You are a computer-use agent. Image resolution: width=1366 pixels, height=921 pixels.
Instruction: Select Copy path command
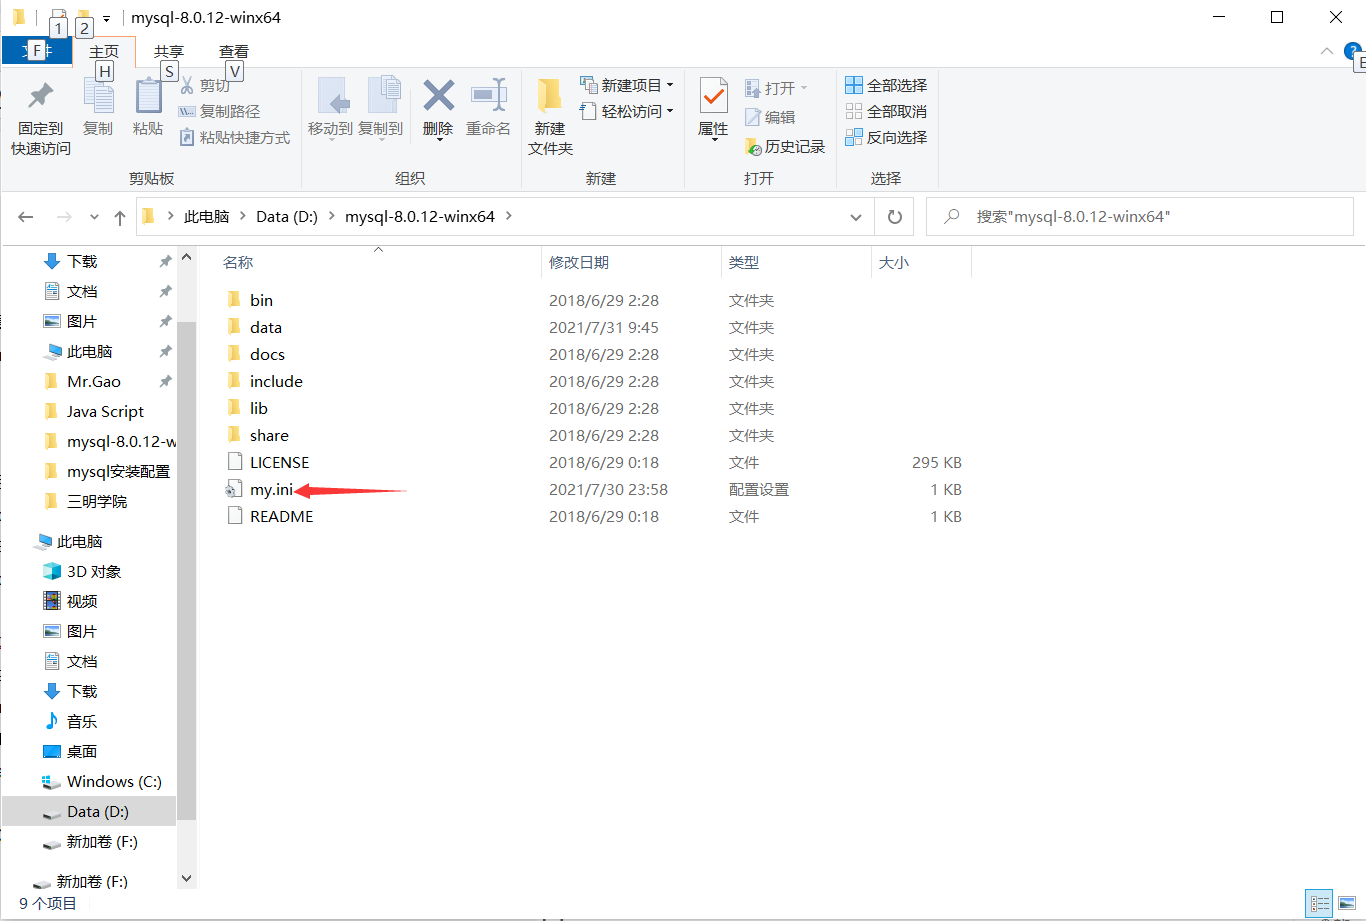tap(220, 112)
